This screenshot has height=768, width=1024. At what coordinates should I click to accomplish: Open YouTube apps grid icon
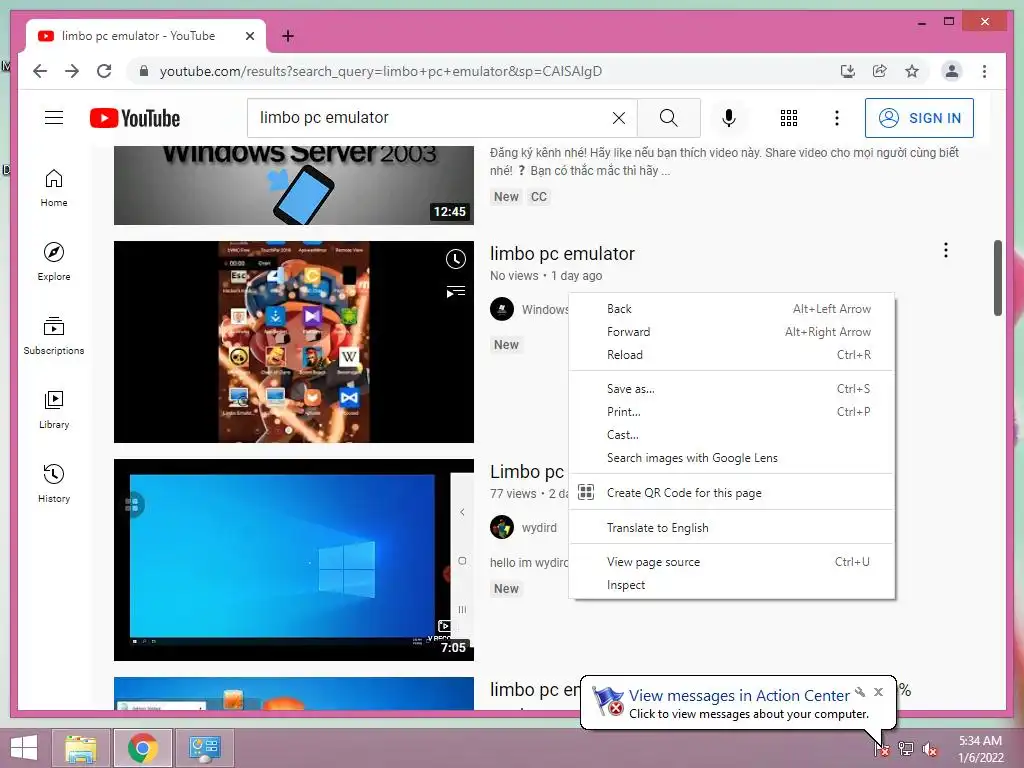(789, 118)
